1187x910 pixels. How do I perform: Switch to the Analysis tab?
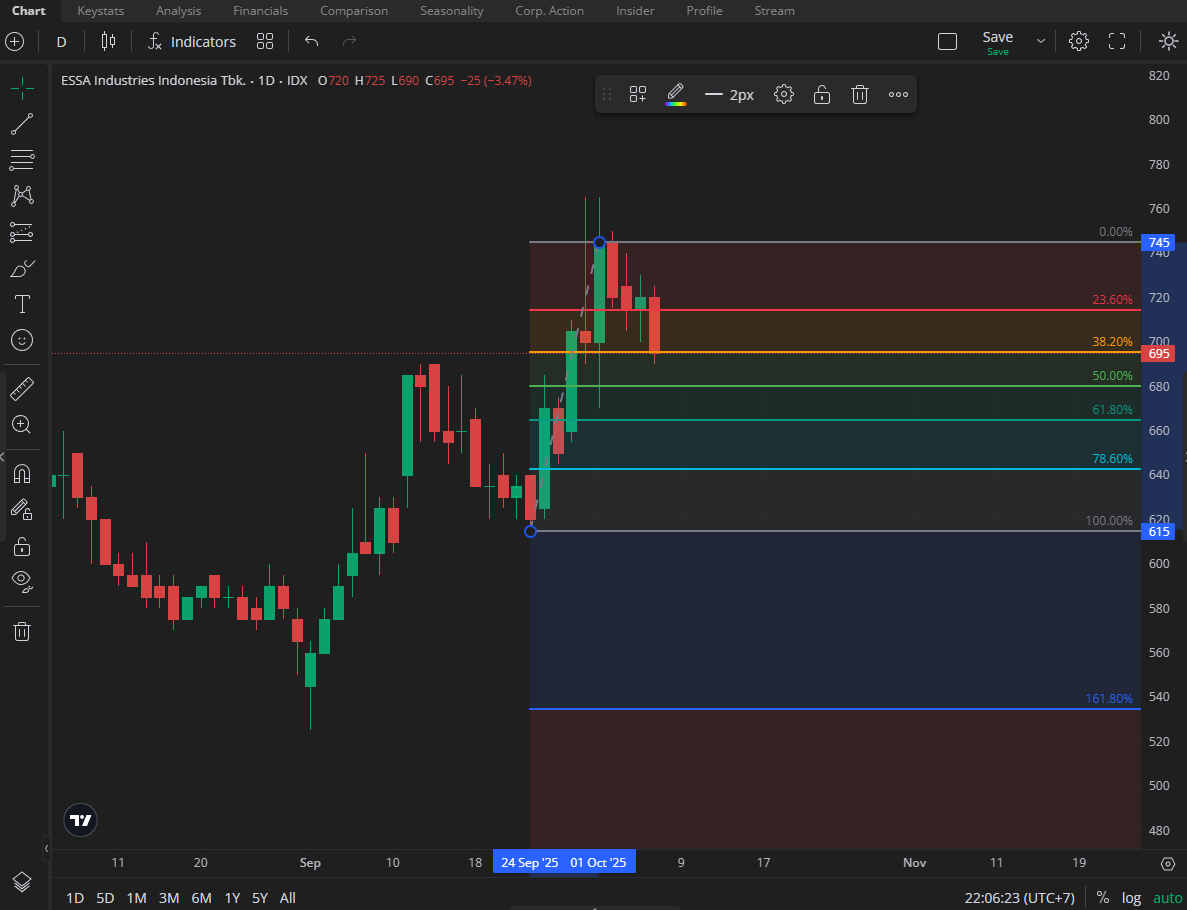click(179, 11)
